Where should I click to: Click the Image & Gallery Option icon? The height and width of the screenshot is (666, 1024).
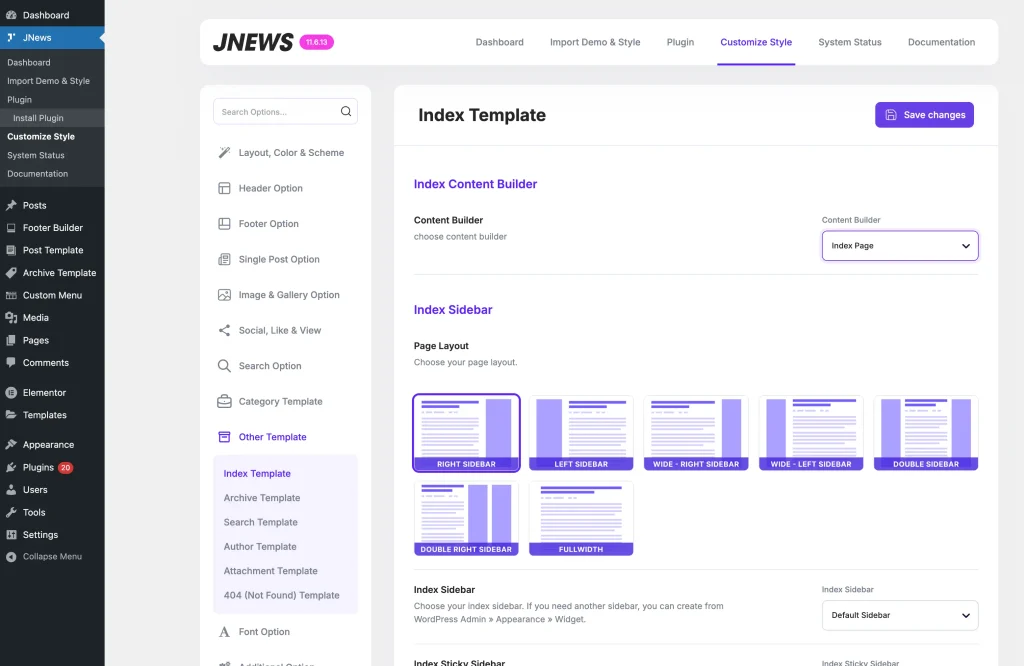coord(224,295)
